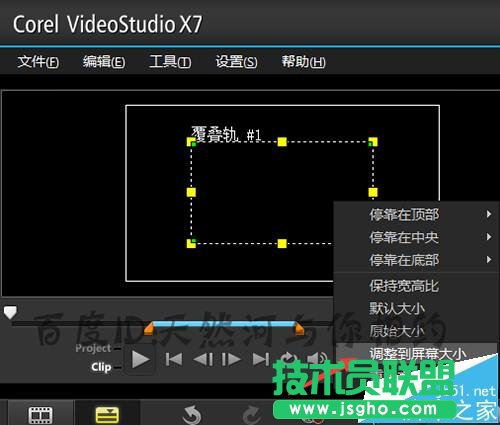Click the top-right yellow resize handle
Image resolution: width=500 pixels, height=425 pixels.
[x=373, y=142]
